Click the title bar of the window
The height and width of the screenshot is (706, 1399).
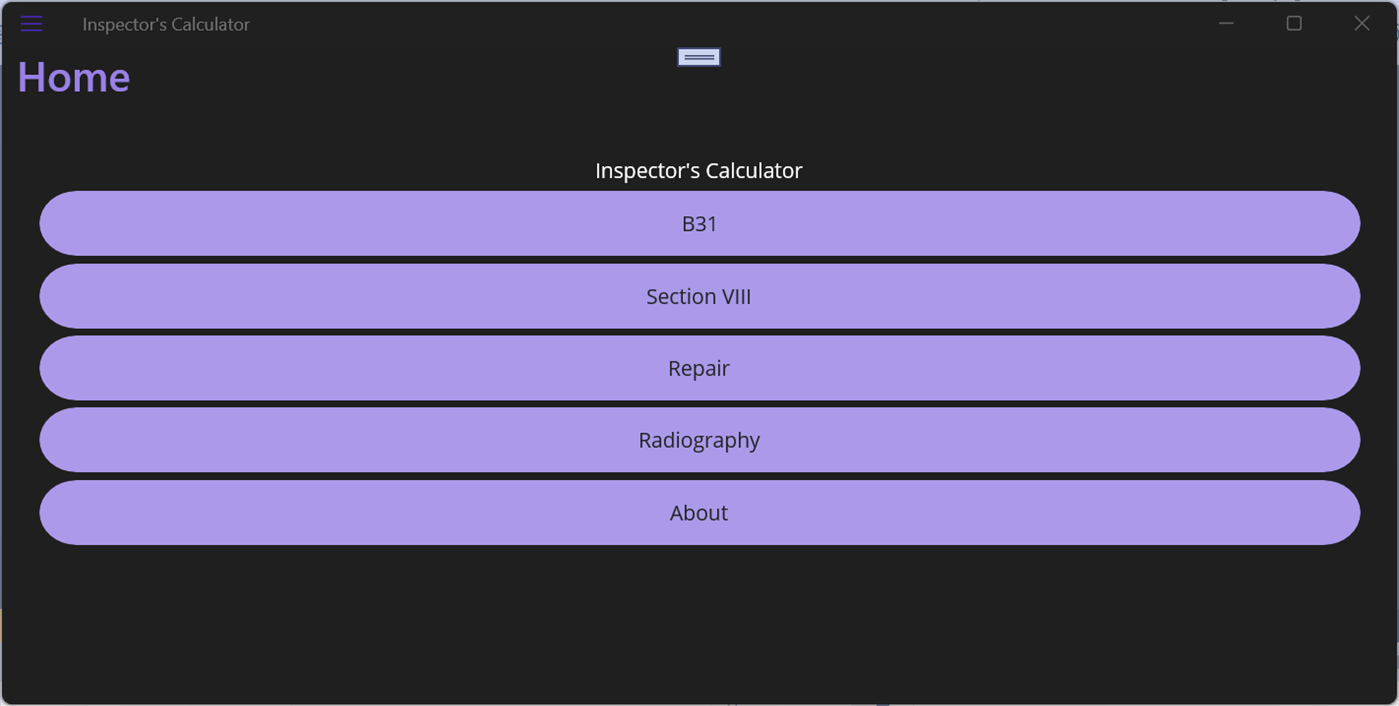(x=600, y=23)
